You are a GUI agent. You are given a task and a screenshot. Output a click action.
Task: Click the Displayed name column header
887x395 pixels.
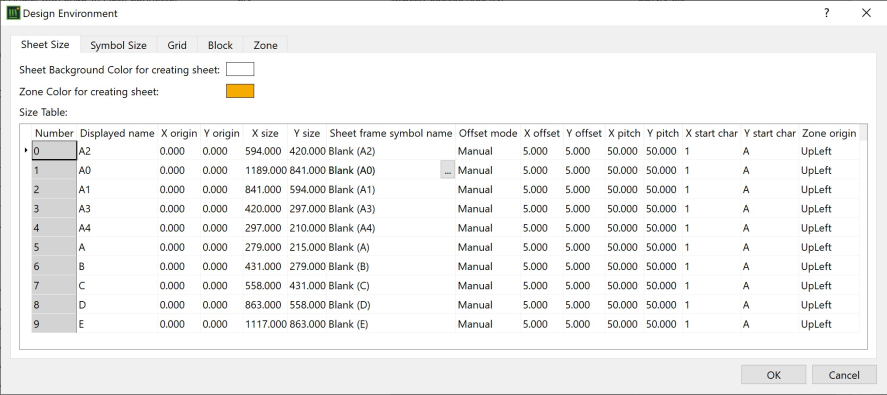click(x=117, y=133)
